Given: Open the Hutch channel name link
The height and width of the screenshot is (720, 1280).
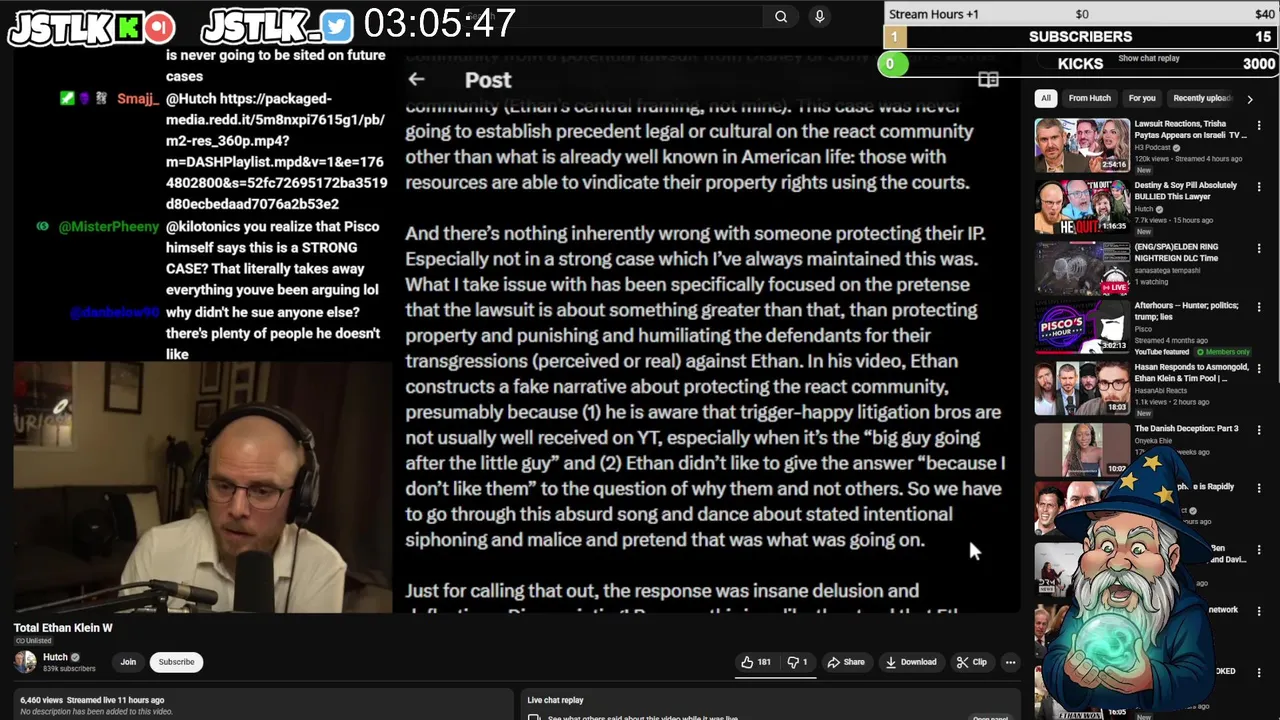Looking at the screenshot, I should tap(55, 657).
